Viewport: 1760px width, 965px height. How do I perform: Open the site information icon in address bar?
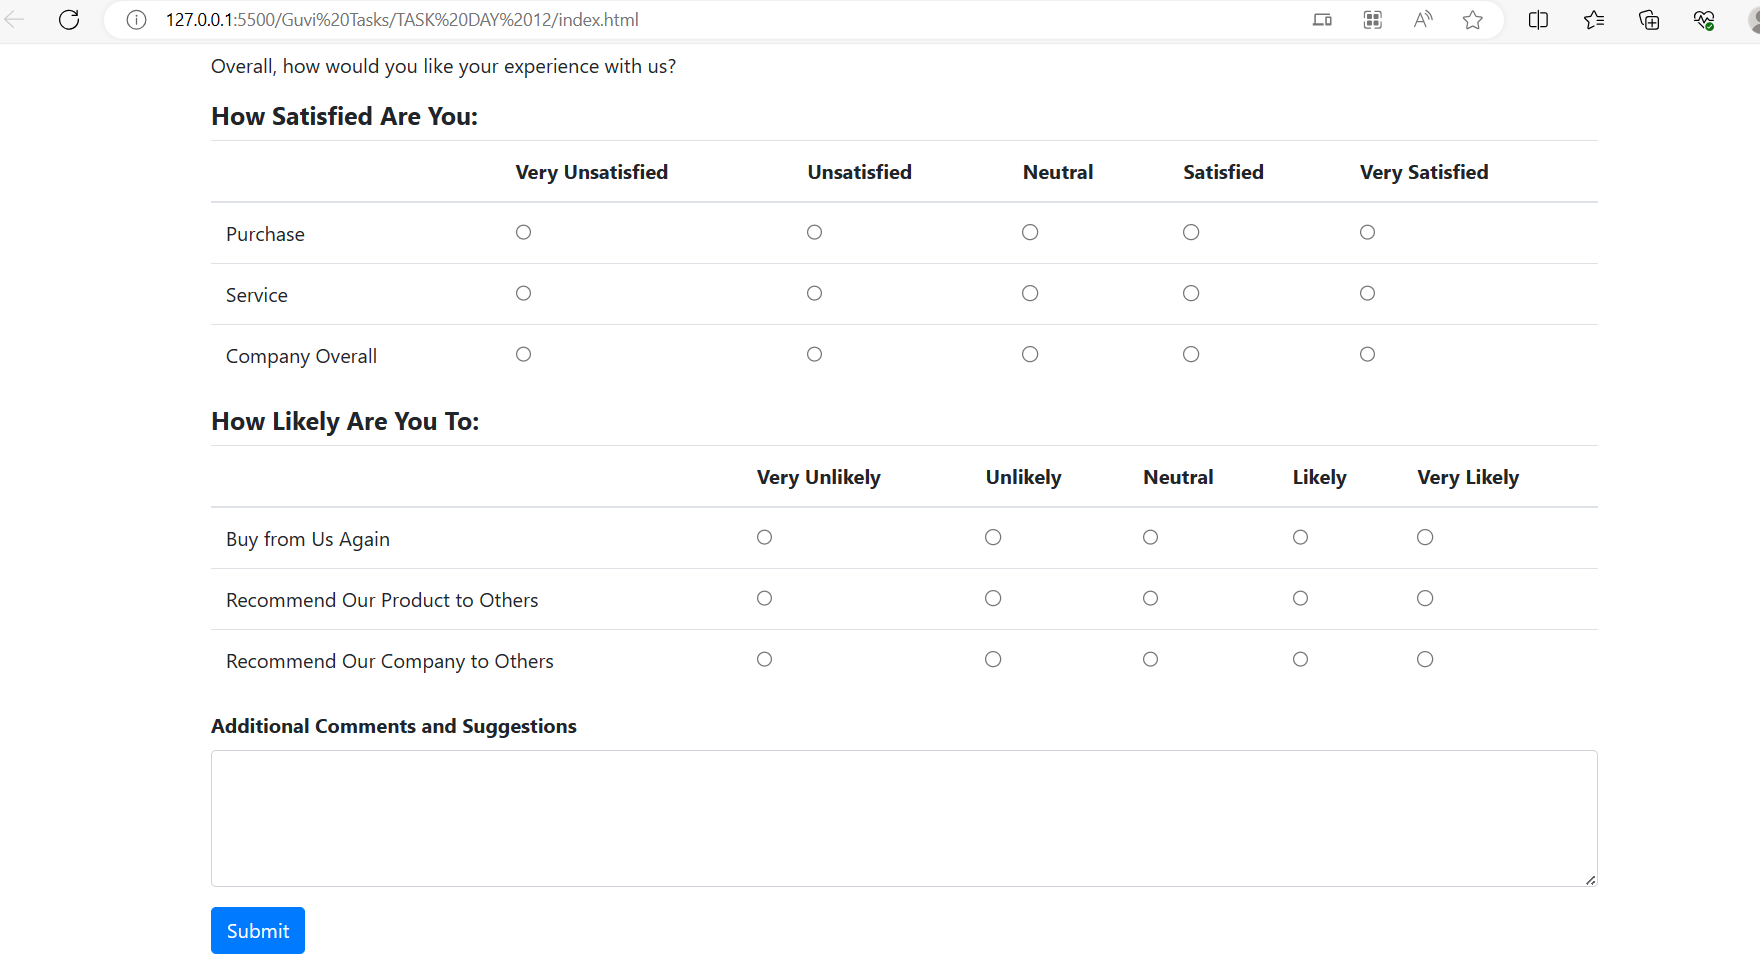click(x=135, y=19)
